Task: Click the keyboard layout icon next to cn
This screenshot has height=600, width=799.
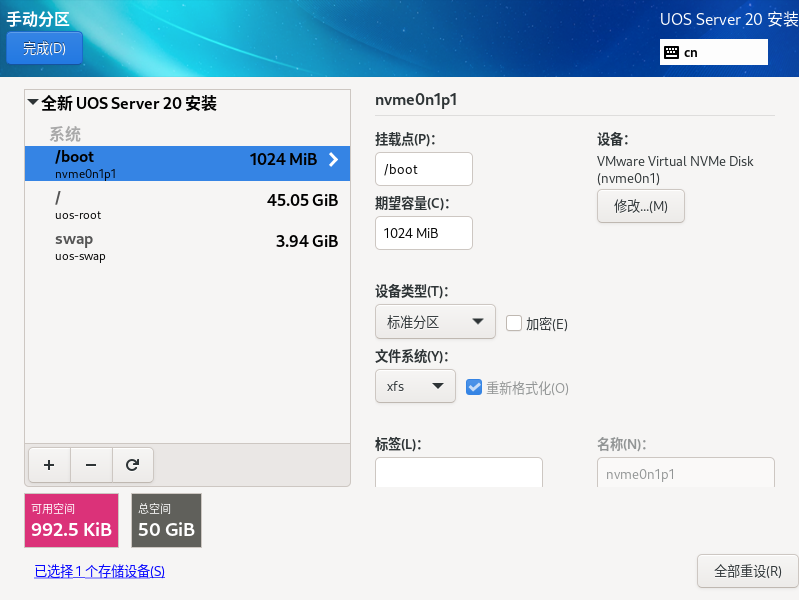Action: click(672, 53)
